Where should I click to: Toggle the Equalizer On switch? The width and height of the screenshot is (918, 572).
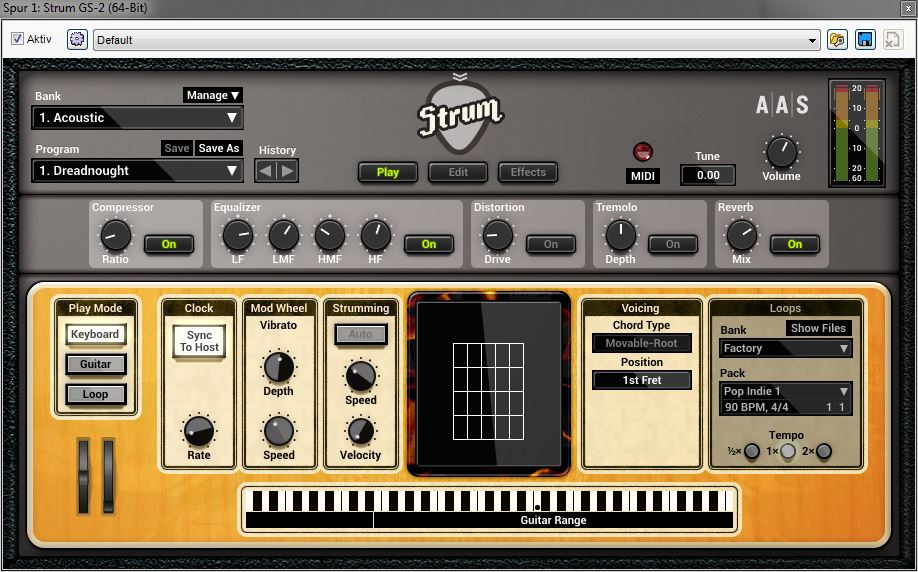click(429, 244)
